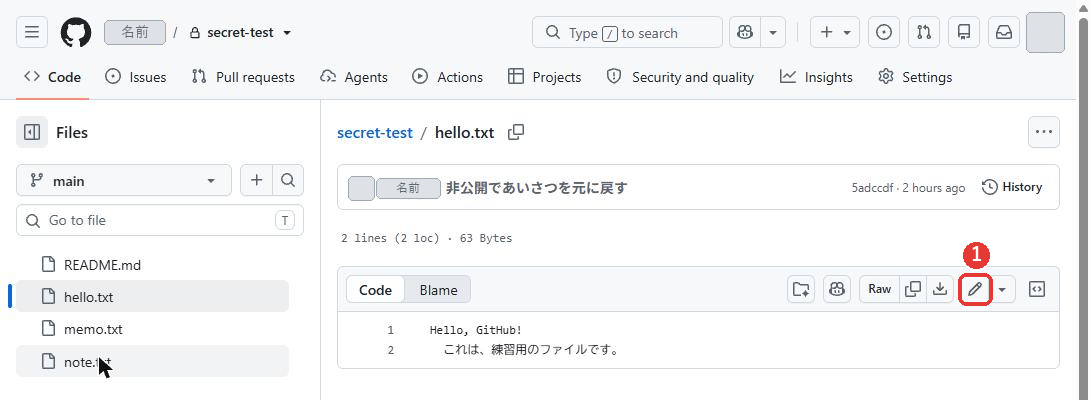Add a new file with plus button

257,181
